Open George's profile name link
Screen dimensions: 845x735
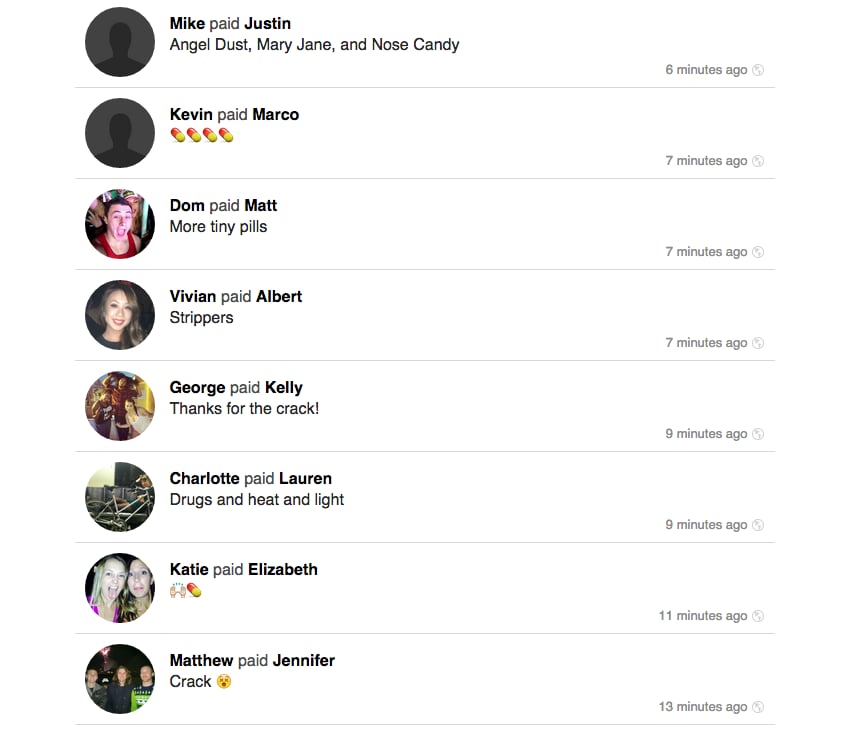(x=197, y=388)
